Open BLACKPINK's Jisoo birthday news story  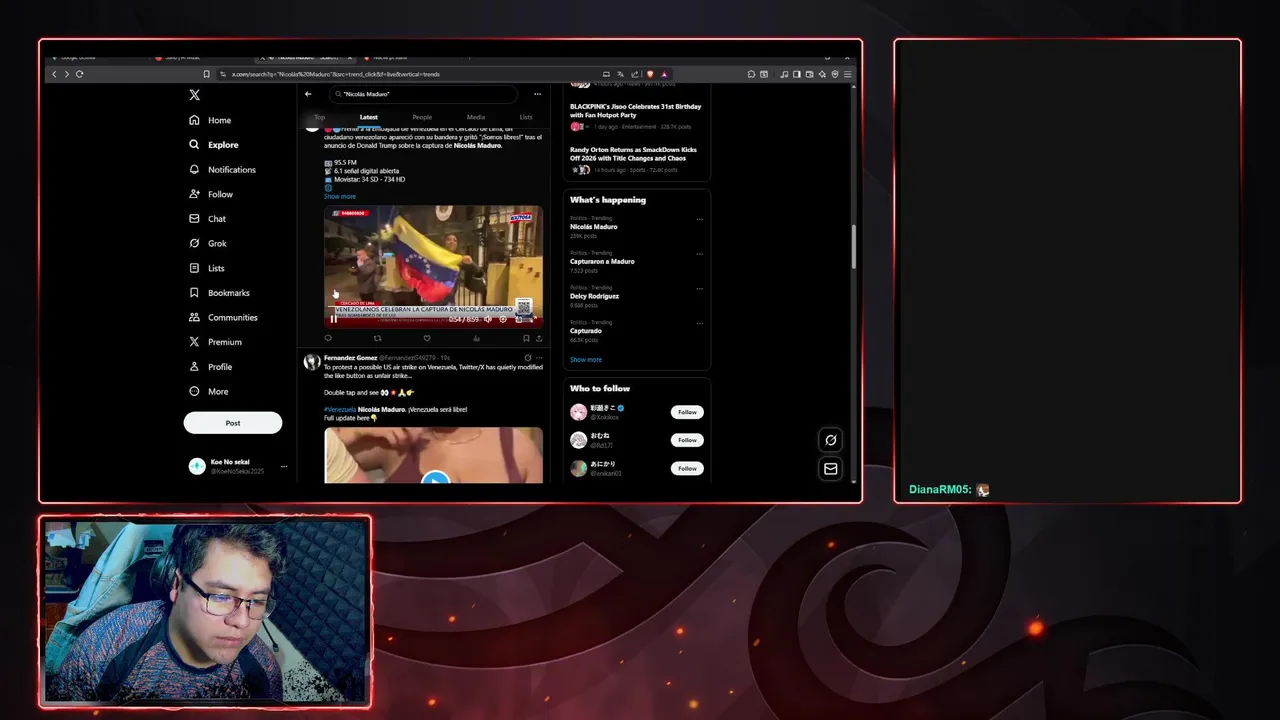(636, 116)
